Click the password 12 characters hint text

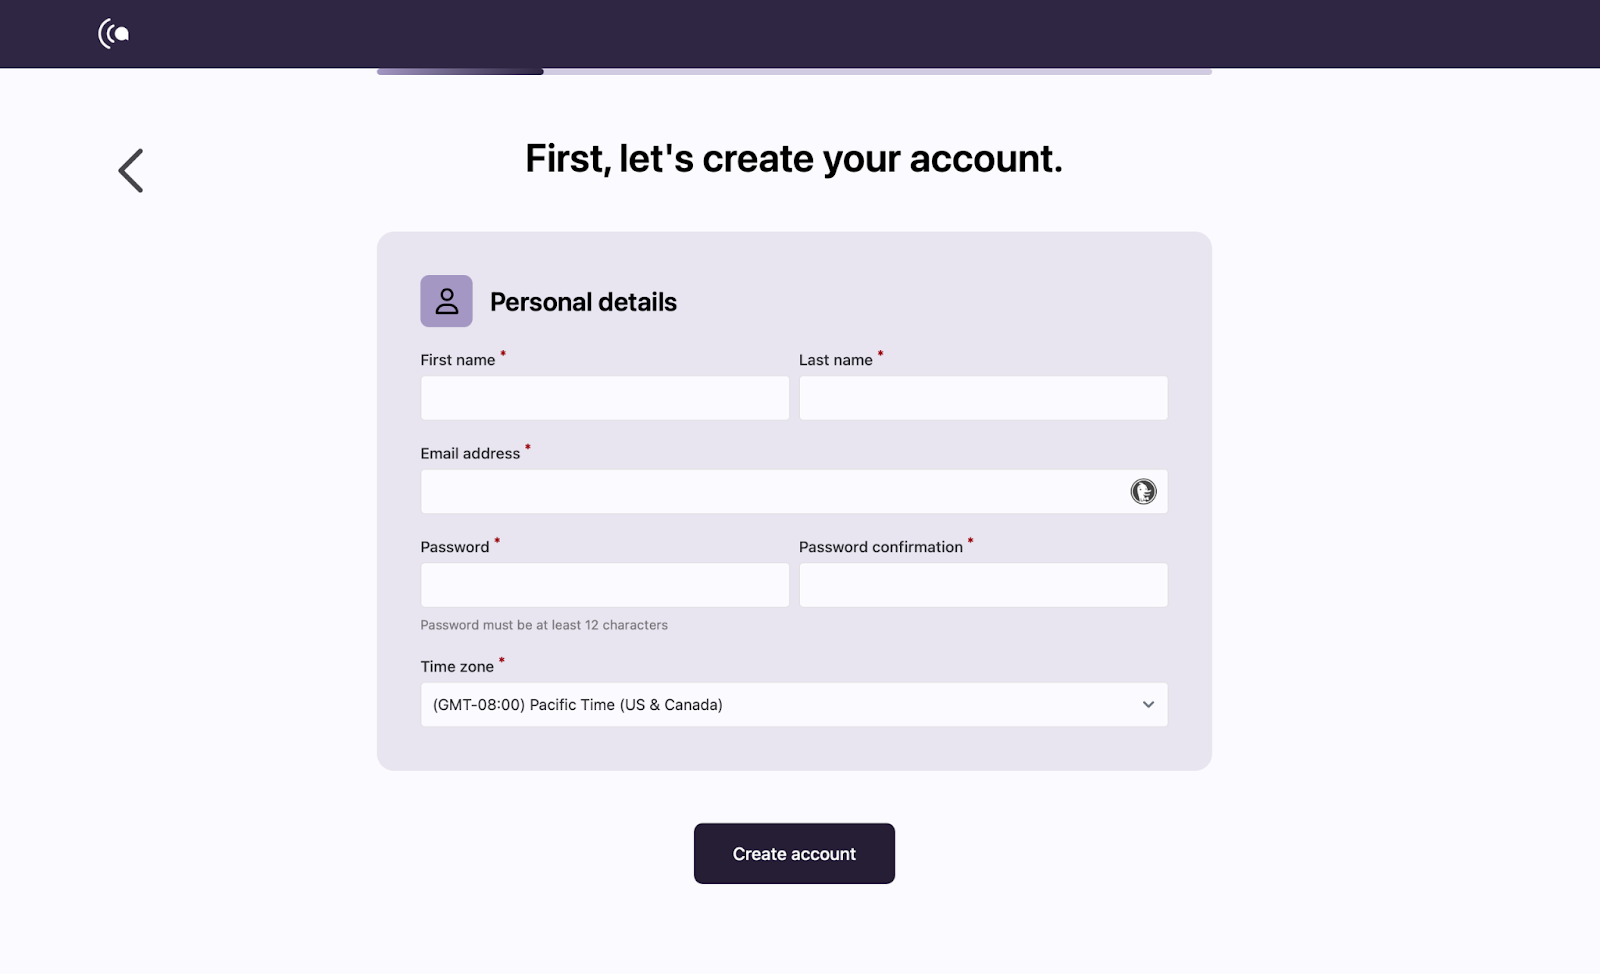(544, 625)
